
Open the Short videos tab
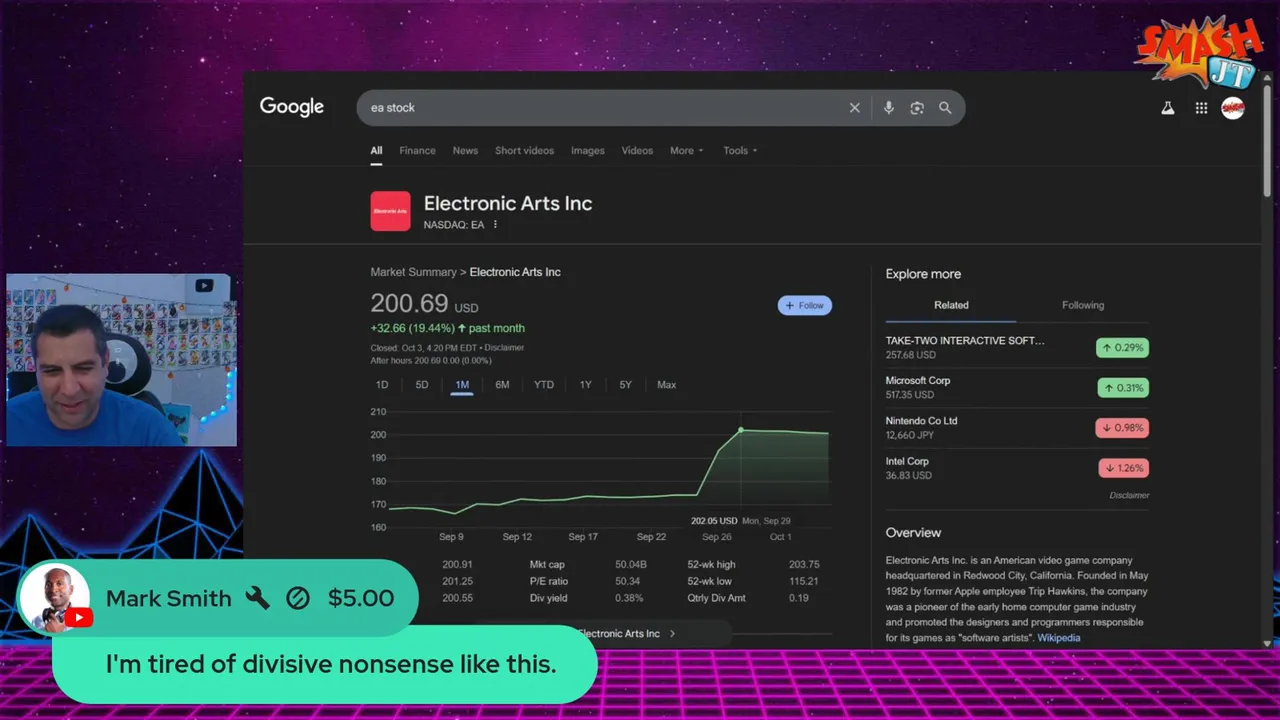(524, 151)
